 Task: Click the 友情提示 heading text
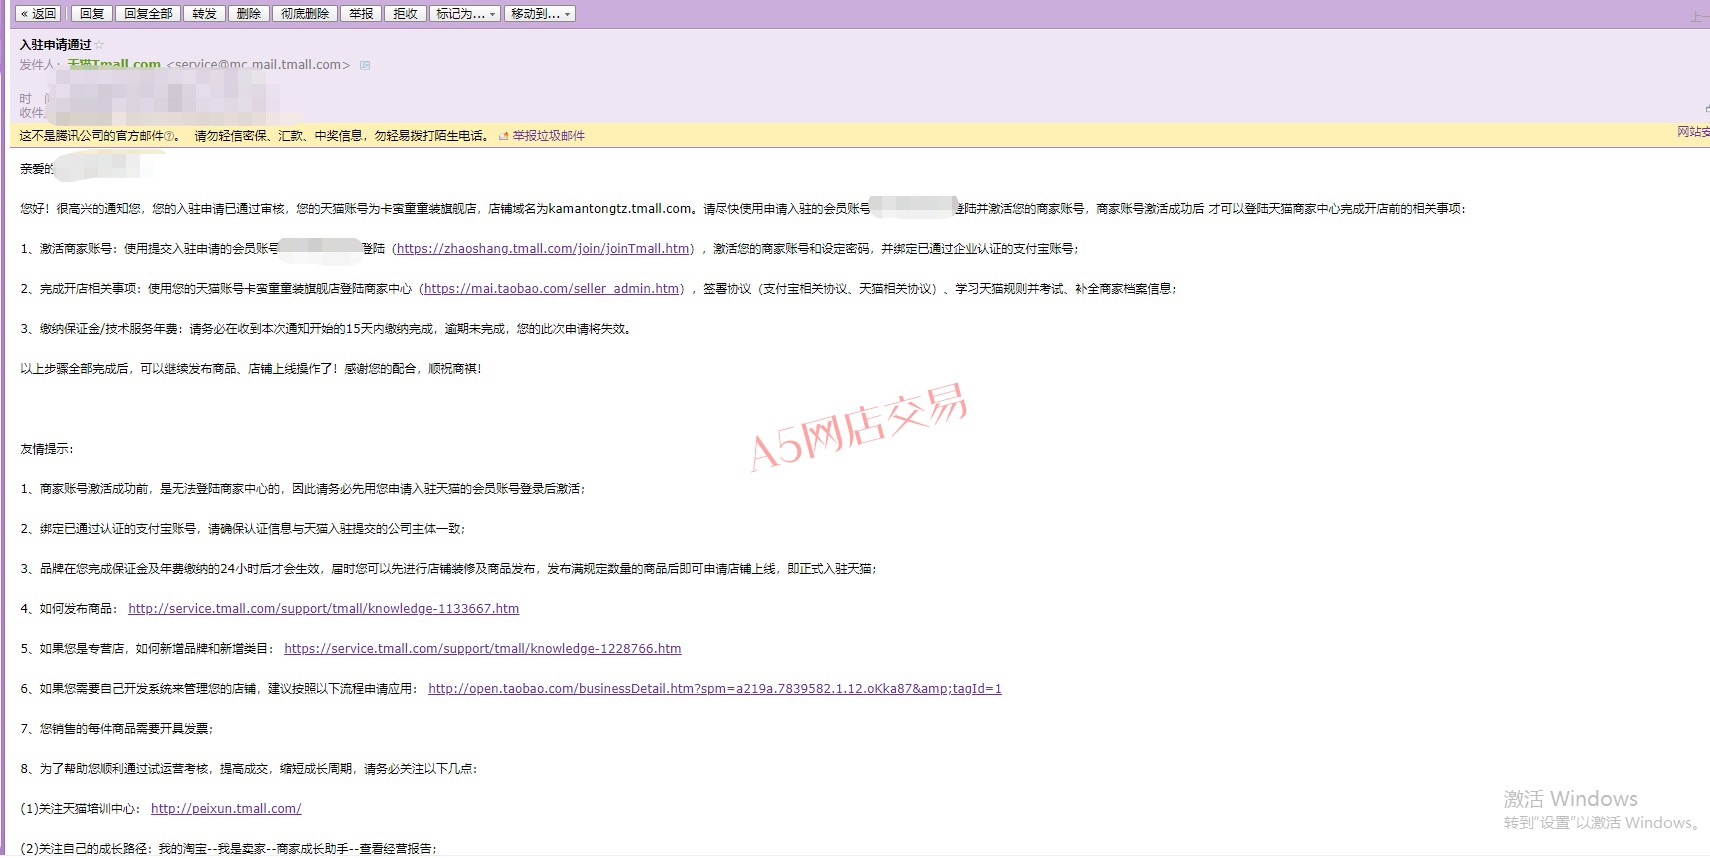tap(46, 449)
